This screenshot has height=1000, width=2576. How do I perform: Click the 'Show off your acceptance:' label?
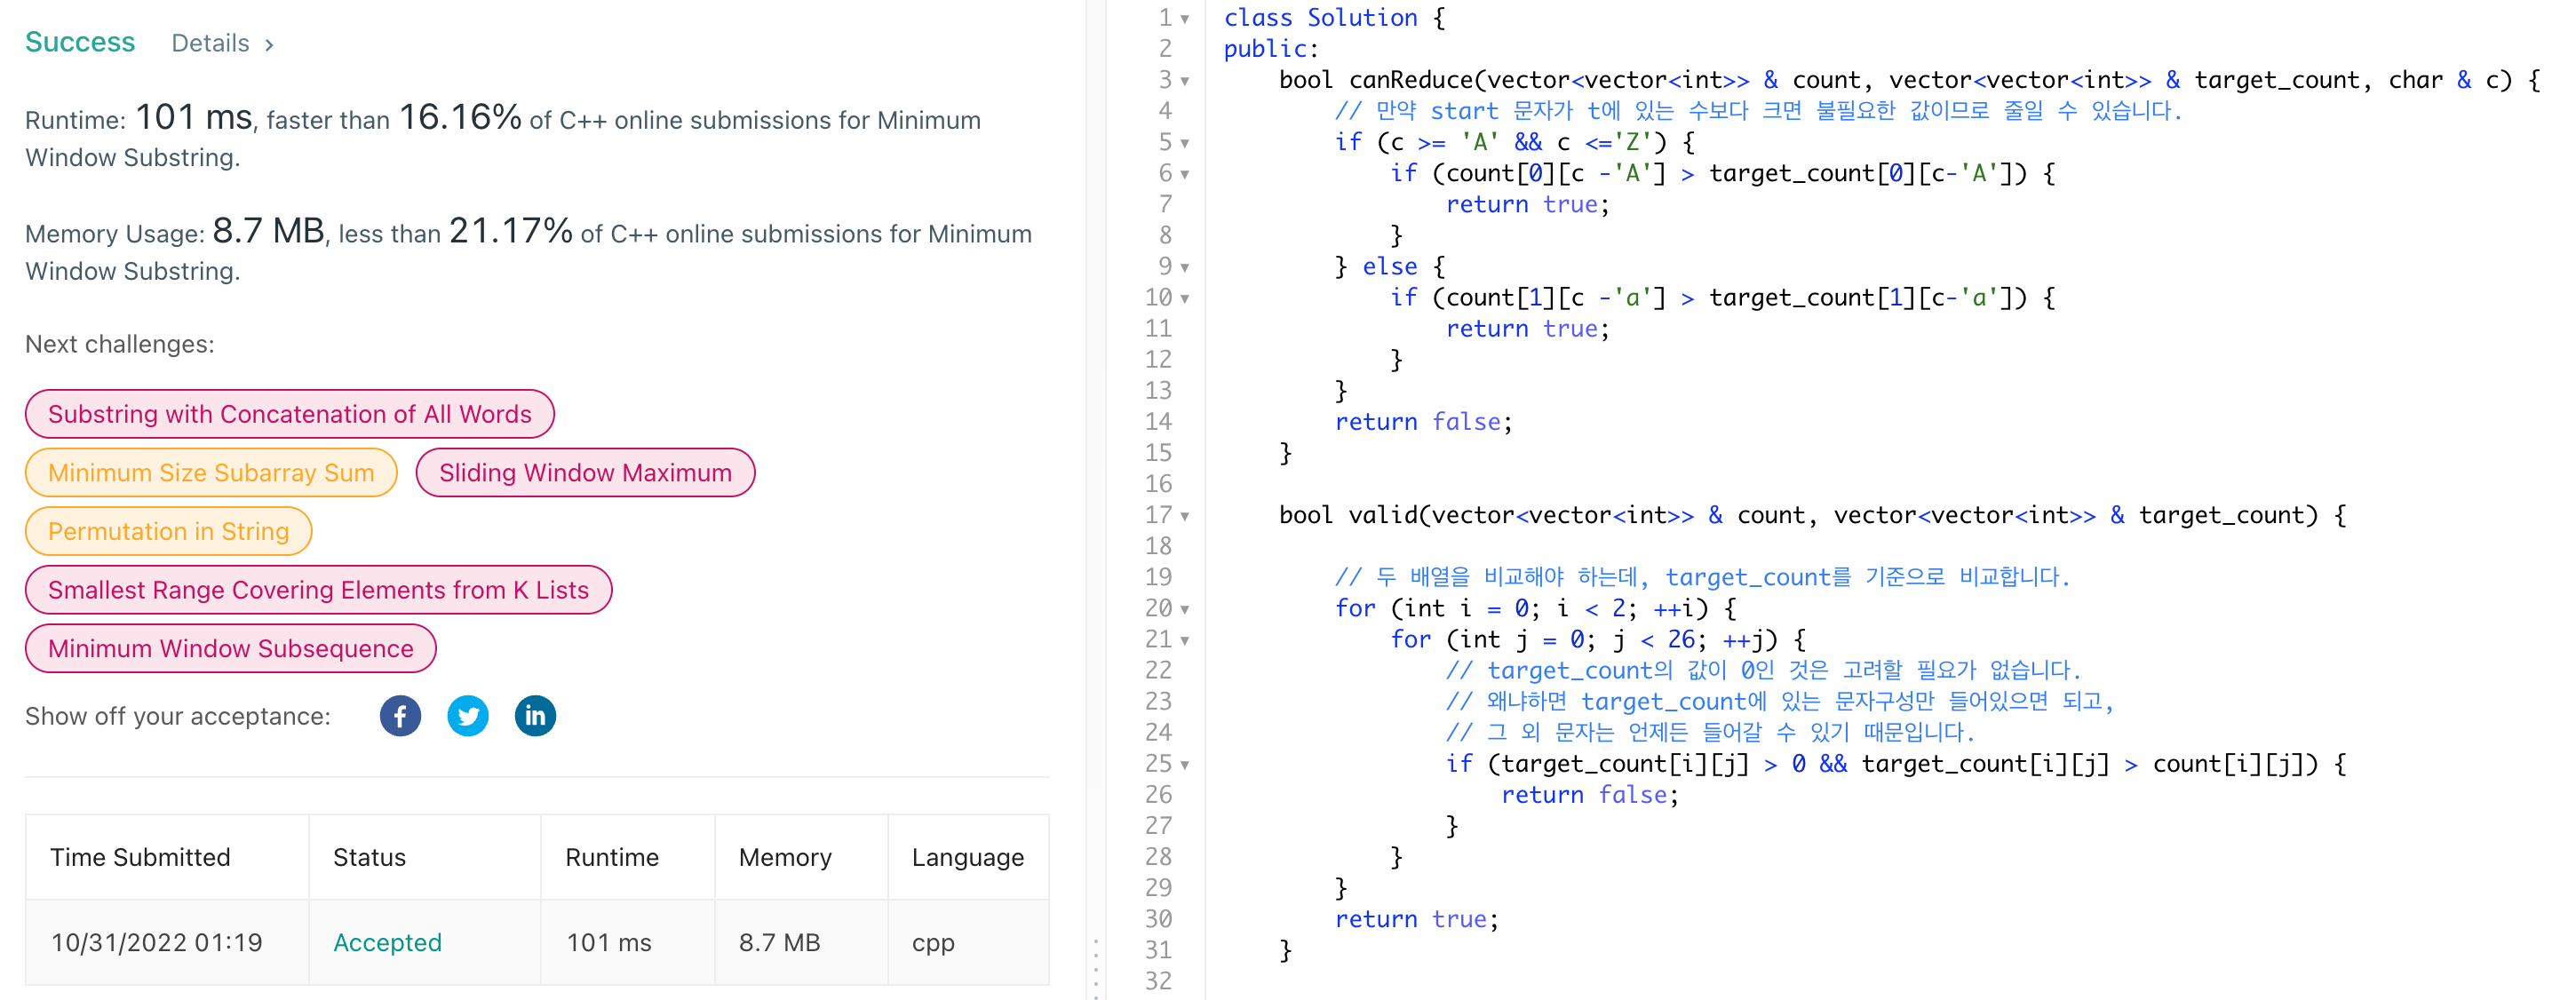(x=178, y=716)
